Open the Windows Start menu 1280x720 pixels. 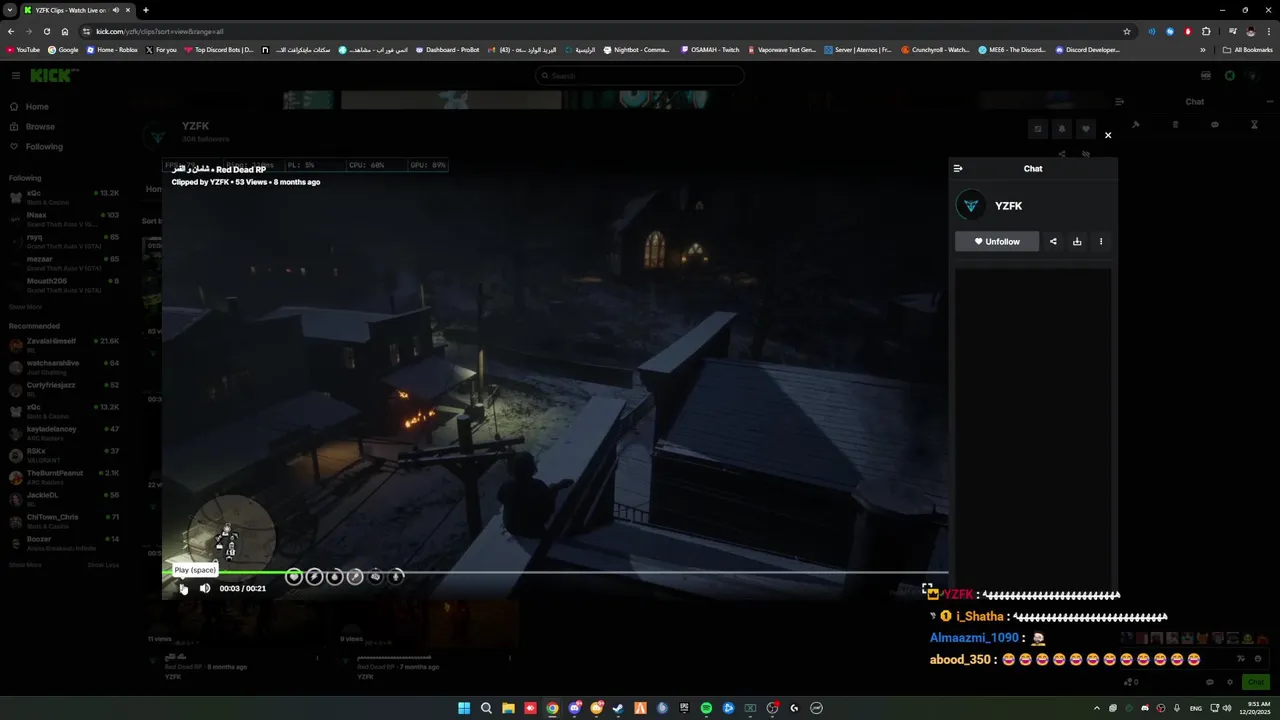point(464,708)
